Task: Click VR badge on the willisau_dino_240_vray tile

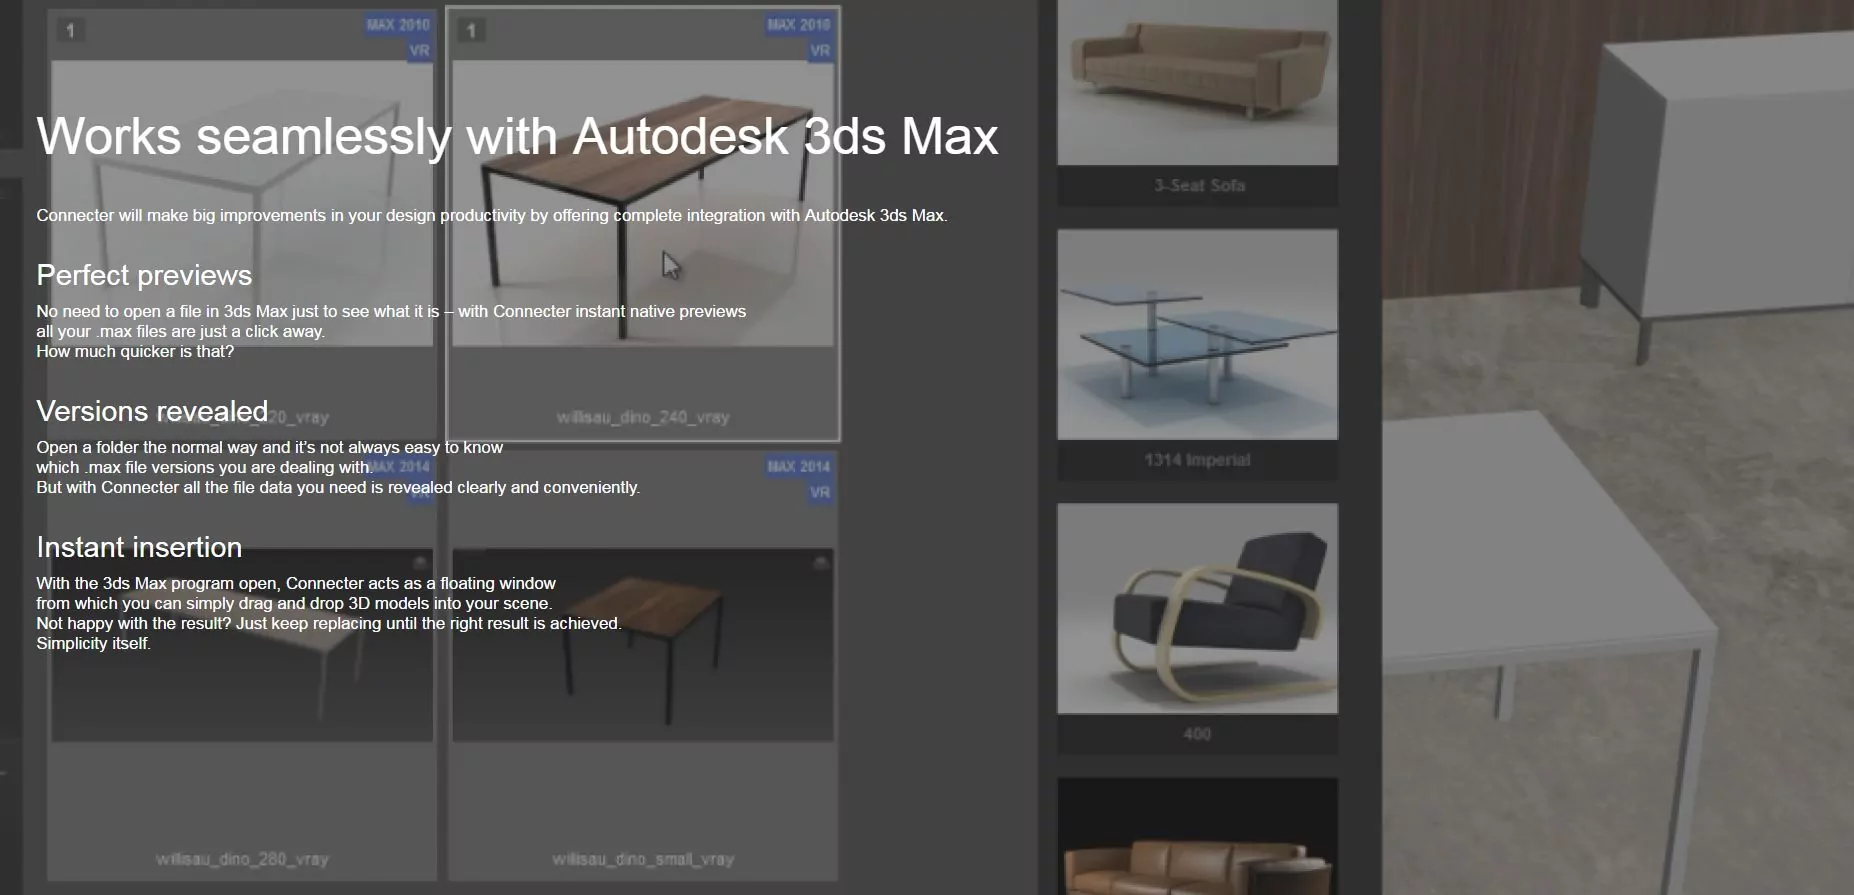Action: pos(820,51)
